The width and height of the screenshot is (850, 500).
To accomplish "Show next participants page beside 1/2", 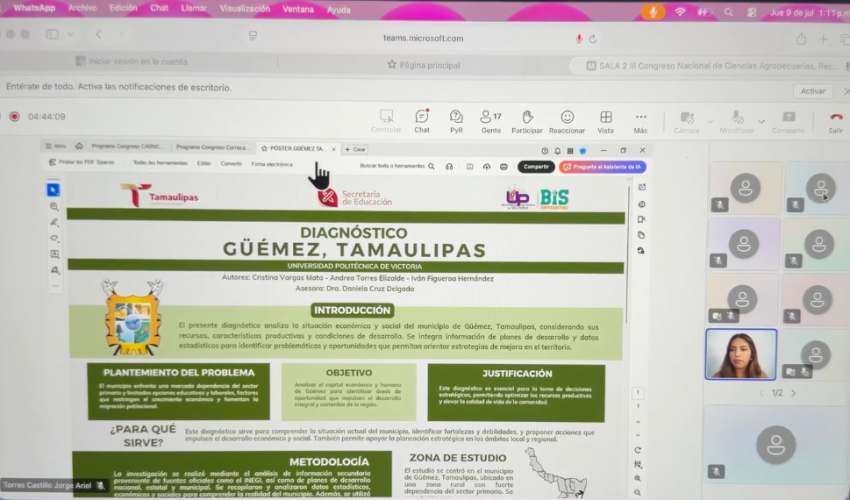I will click(x=793, y=393).
